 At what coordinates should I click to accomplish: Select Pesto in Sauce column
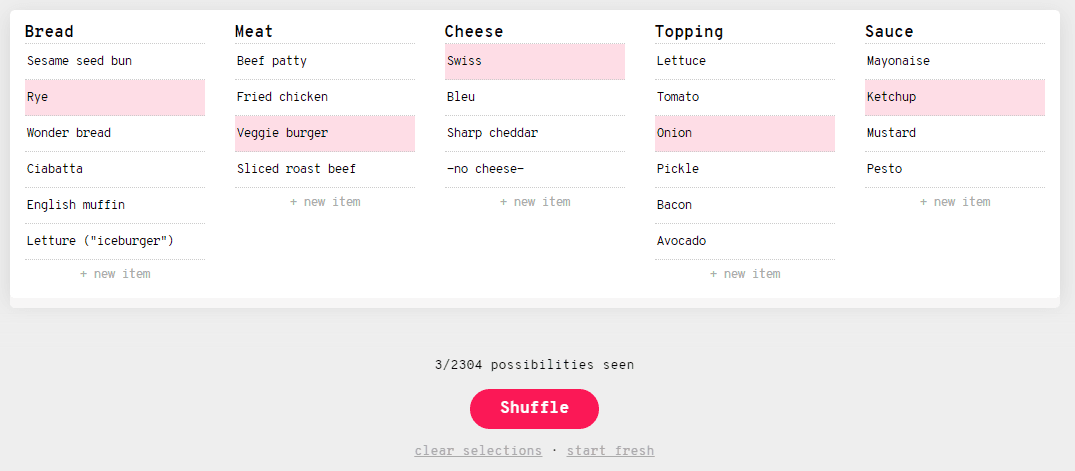tap(955, 169)
